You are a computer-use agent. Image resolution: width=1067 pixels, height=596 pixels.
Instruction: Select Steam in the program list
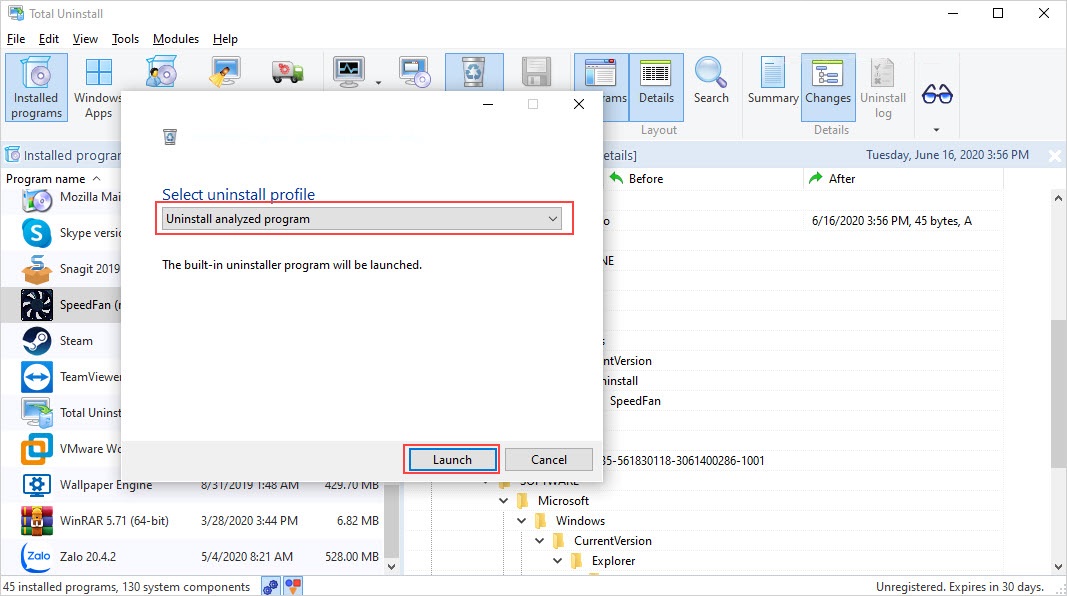pyautogui.click(x=76, y=341)
